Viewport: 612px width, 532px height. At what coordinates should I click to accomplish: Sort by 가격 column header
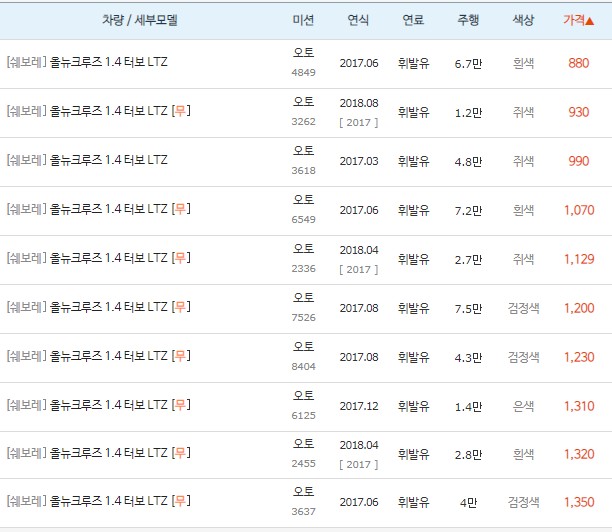click(578, 20)
